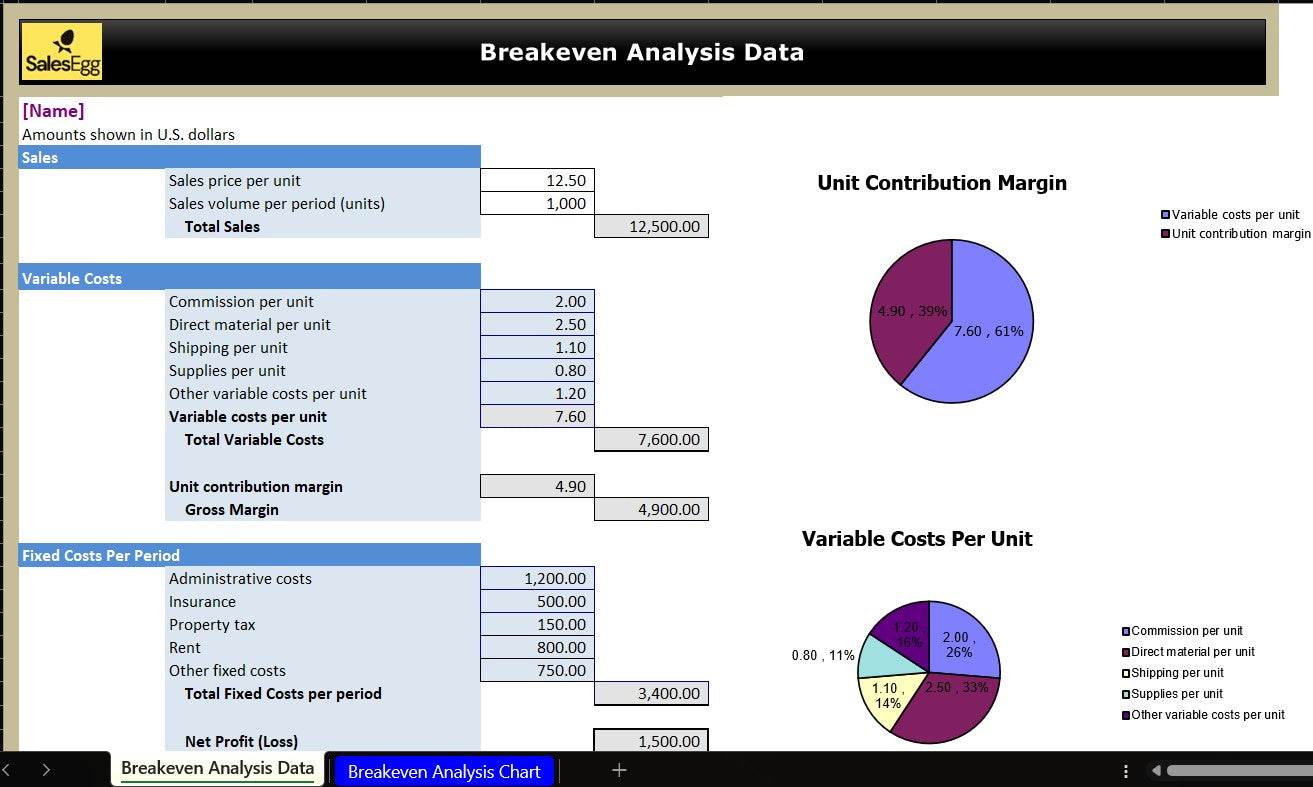This screenshot has height=787, width=1313.
Task: Select Shipping per unit value 1.10
Action: [x=537, y=347]
